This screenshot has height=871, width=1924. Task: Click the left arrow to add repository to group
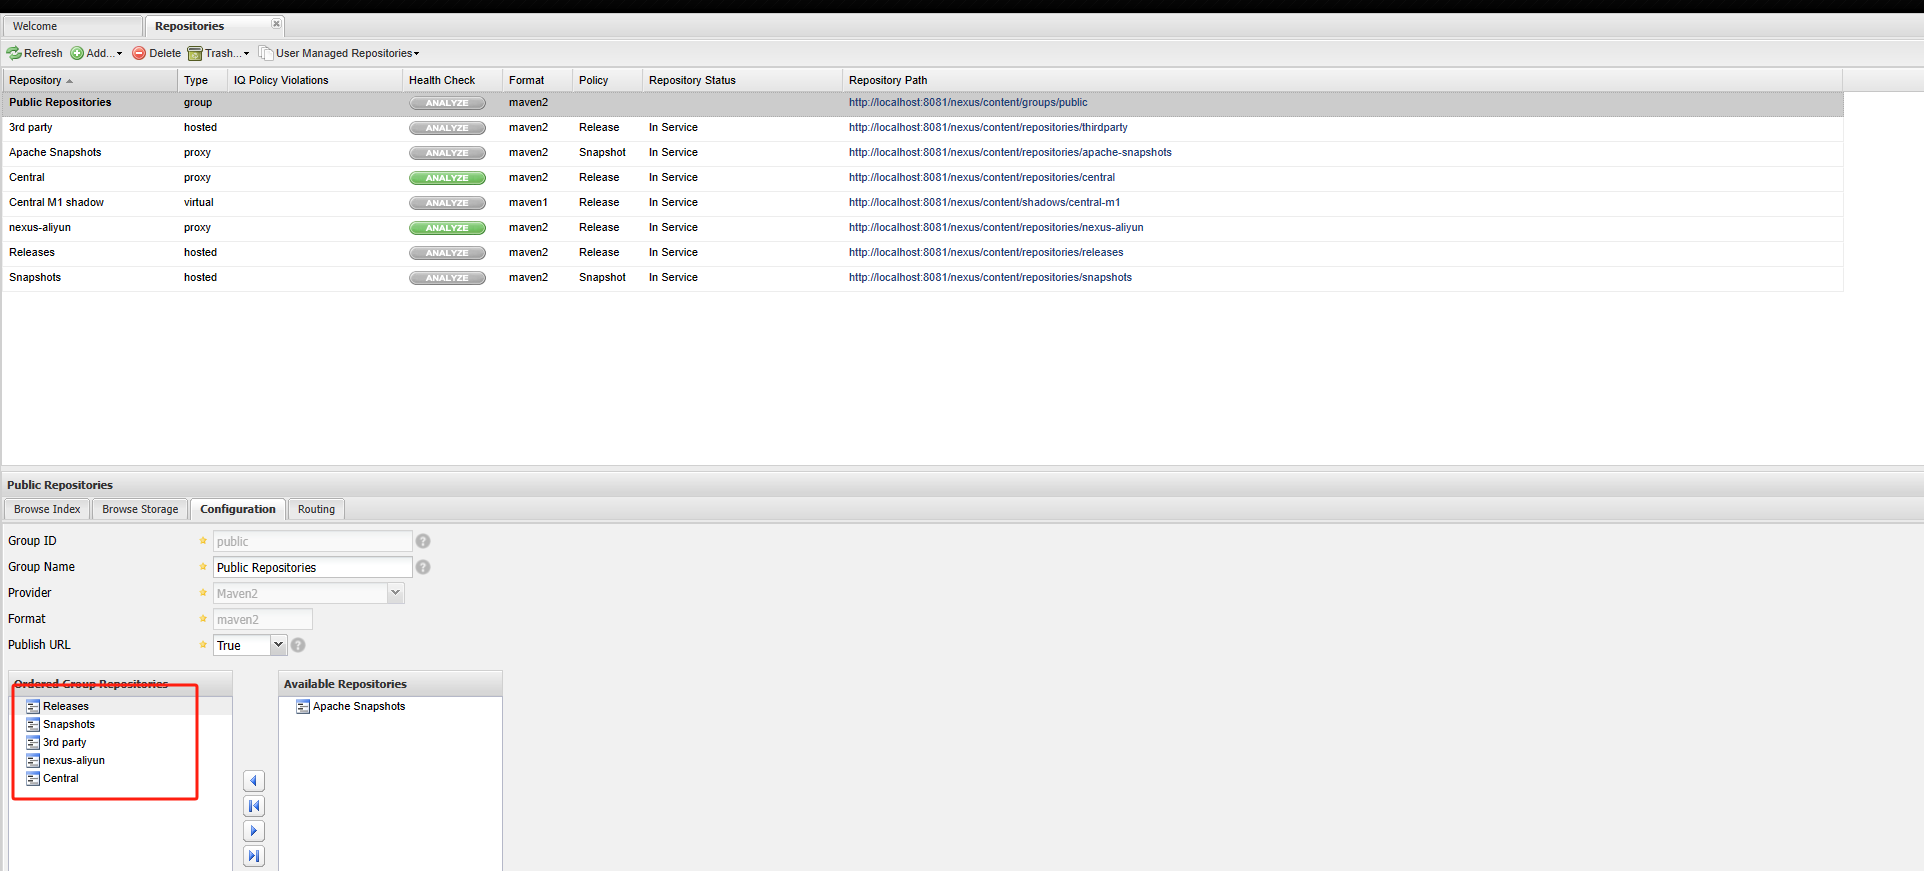254,781
